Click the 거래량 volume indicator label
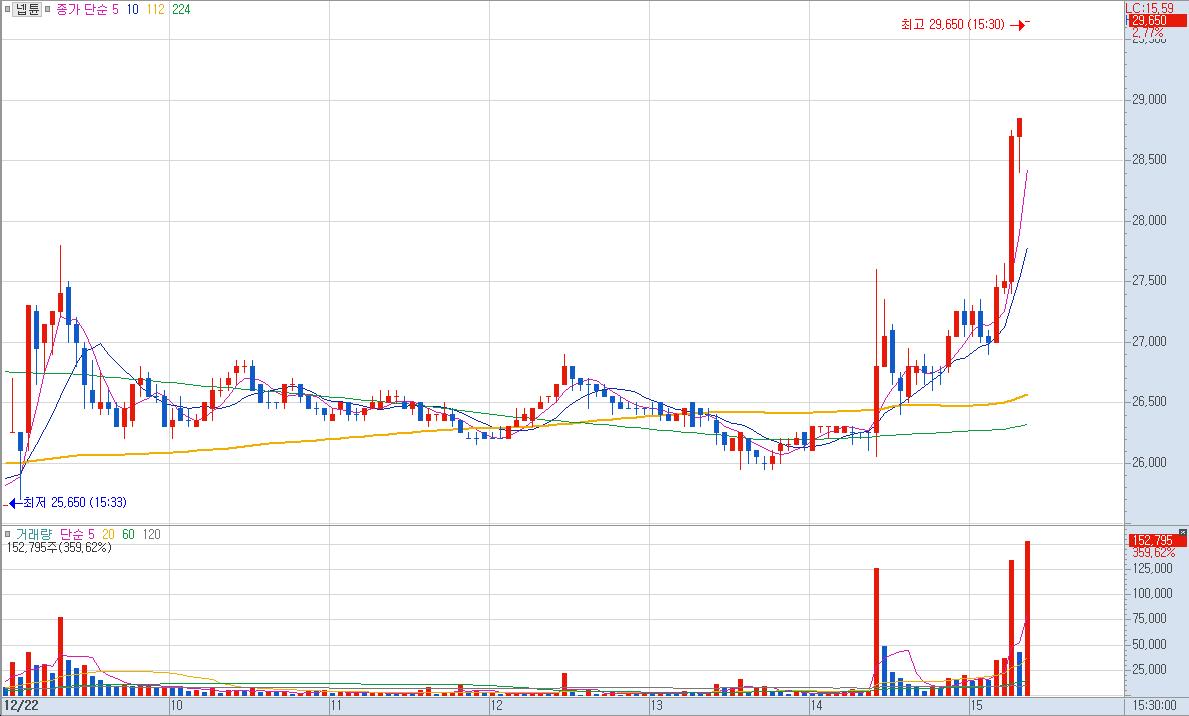1189x716 pixels. 34,534
